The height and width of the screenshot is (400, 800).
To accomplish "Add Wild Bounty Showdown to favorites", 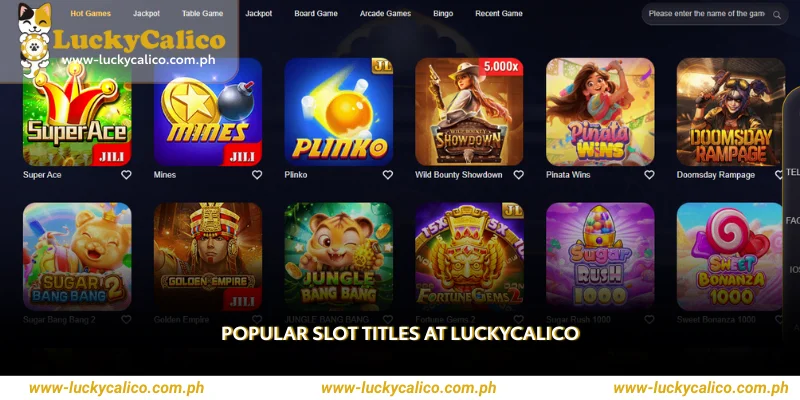I will click(518, 174).
